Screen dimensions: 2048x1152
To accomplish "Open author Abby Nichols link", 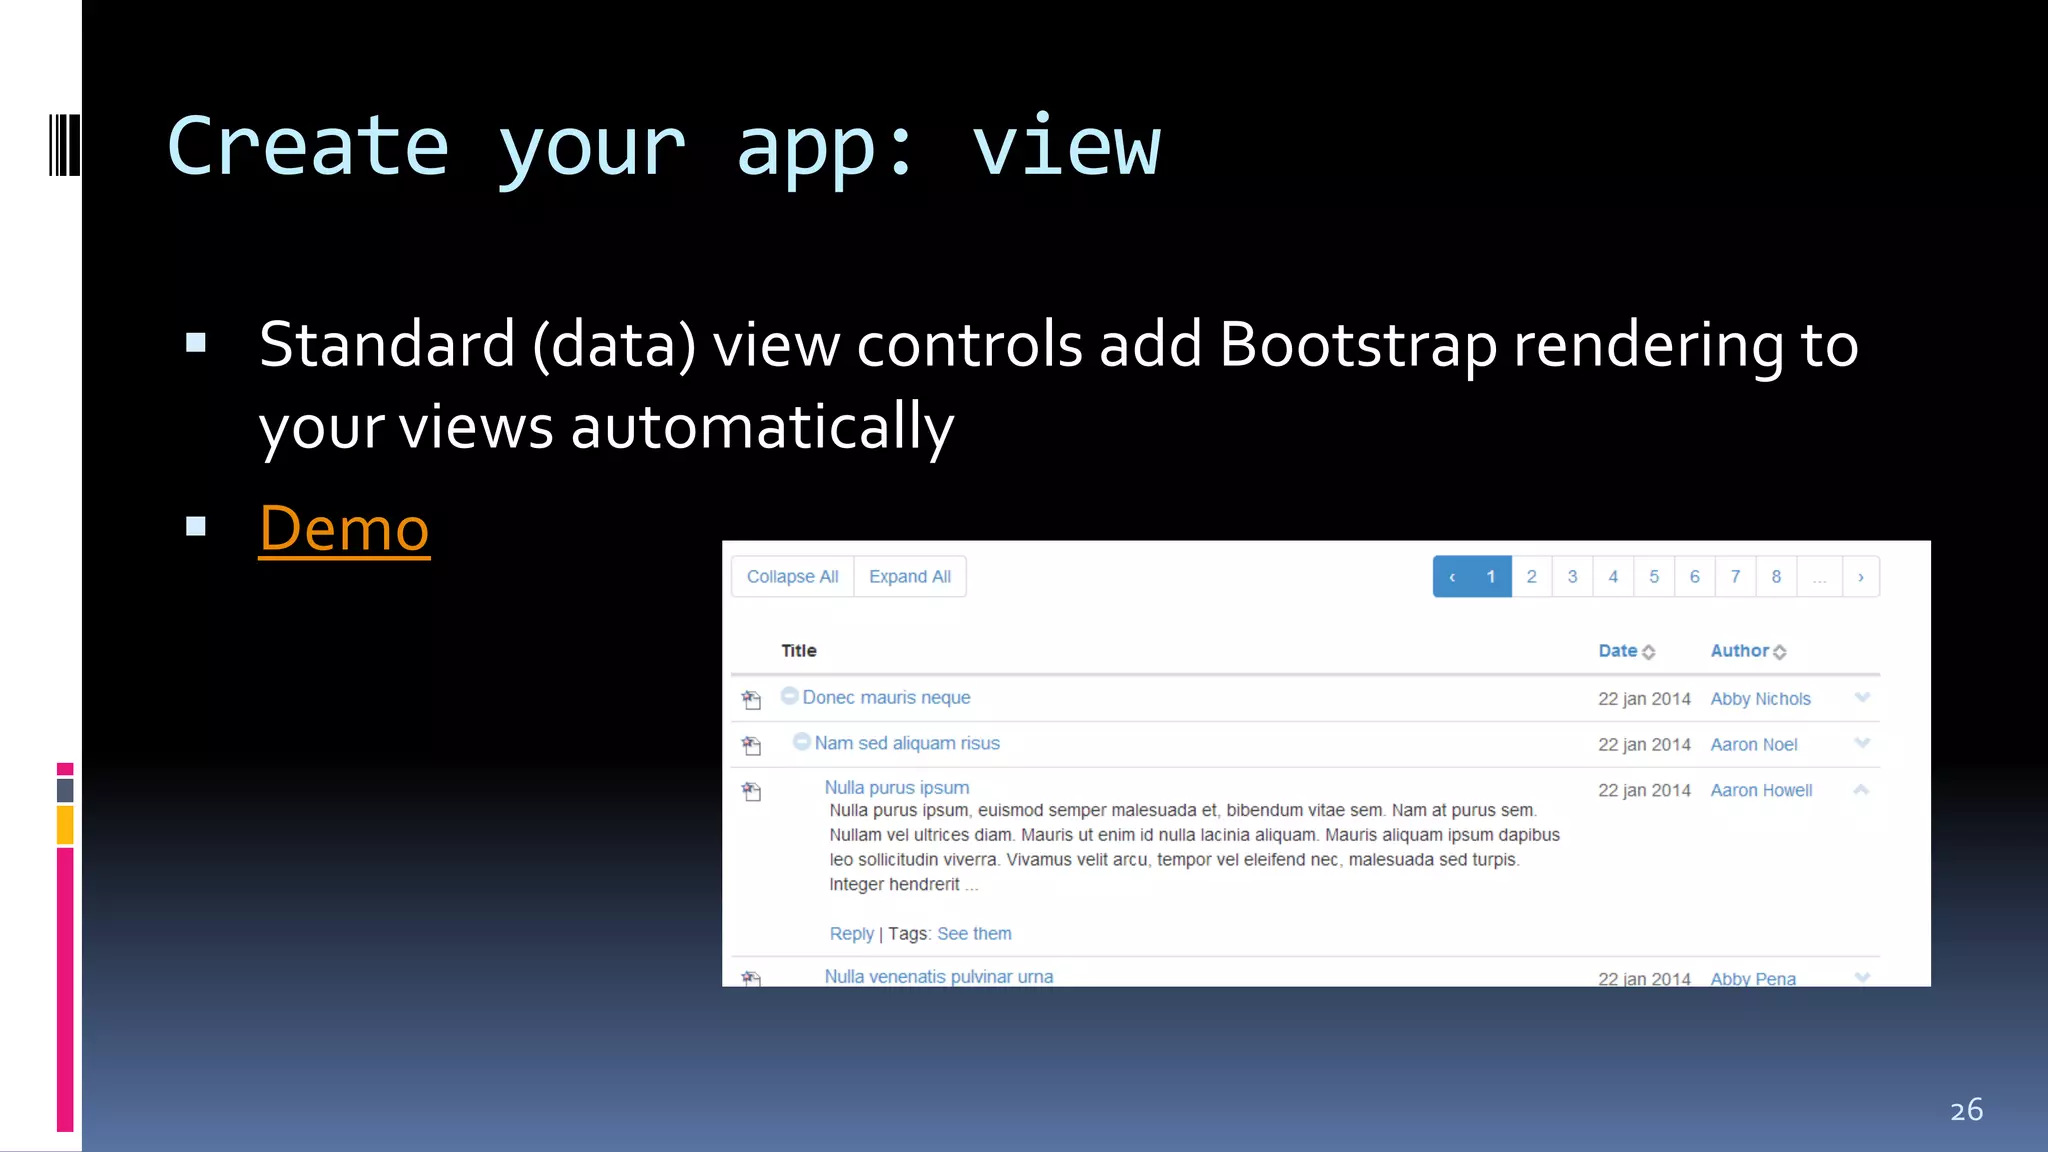I will pos(1760,699).
